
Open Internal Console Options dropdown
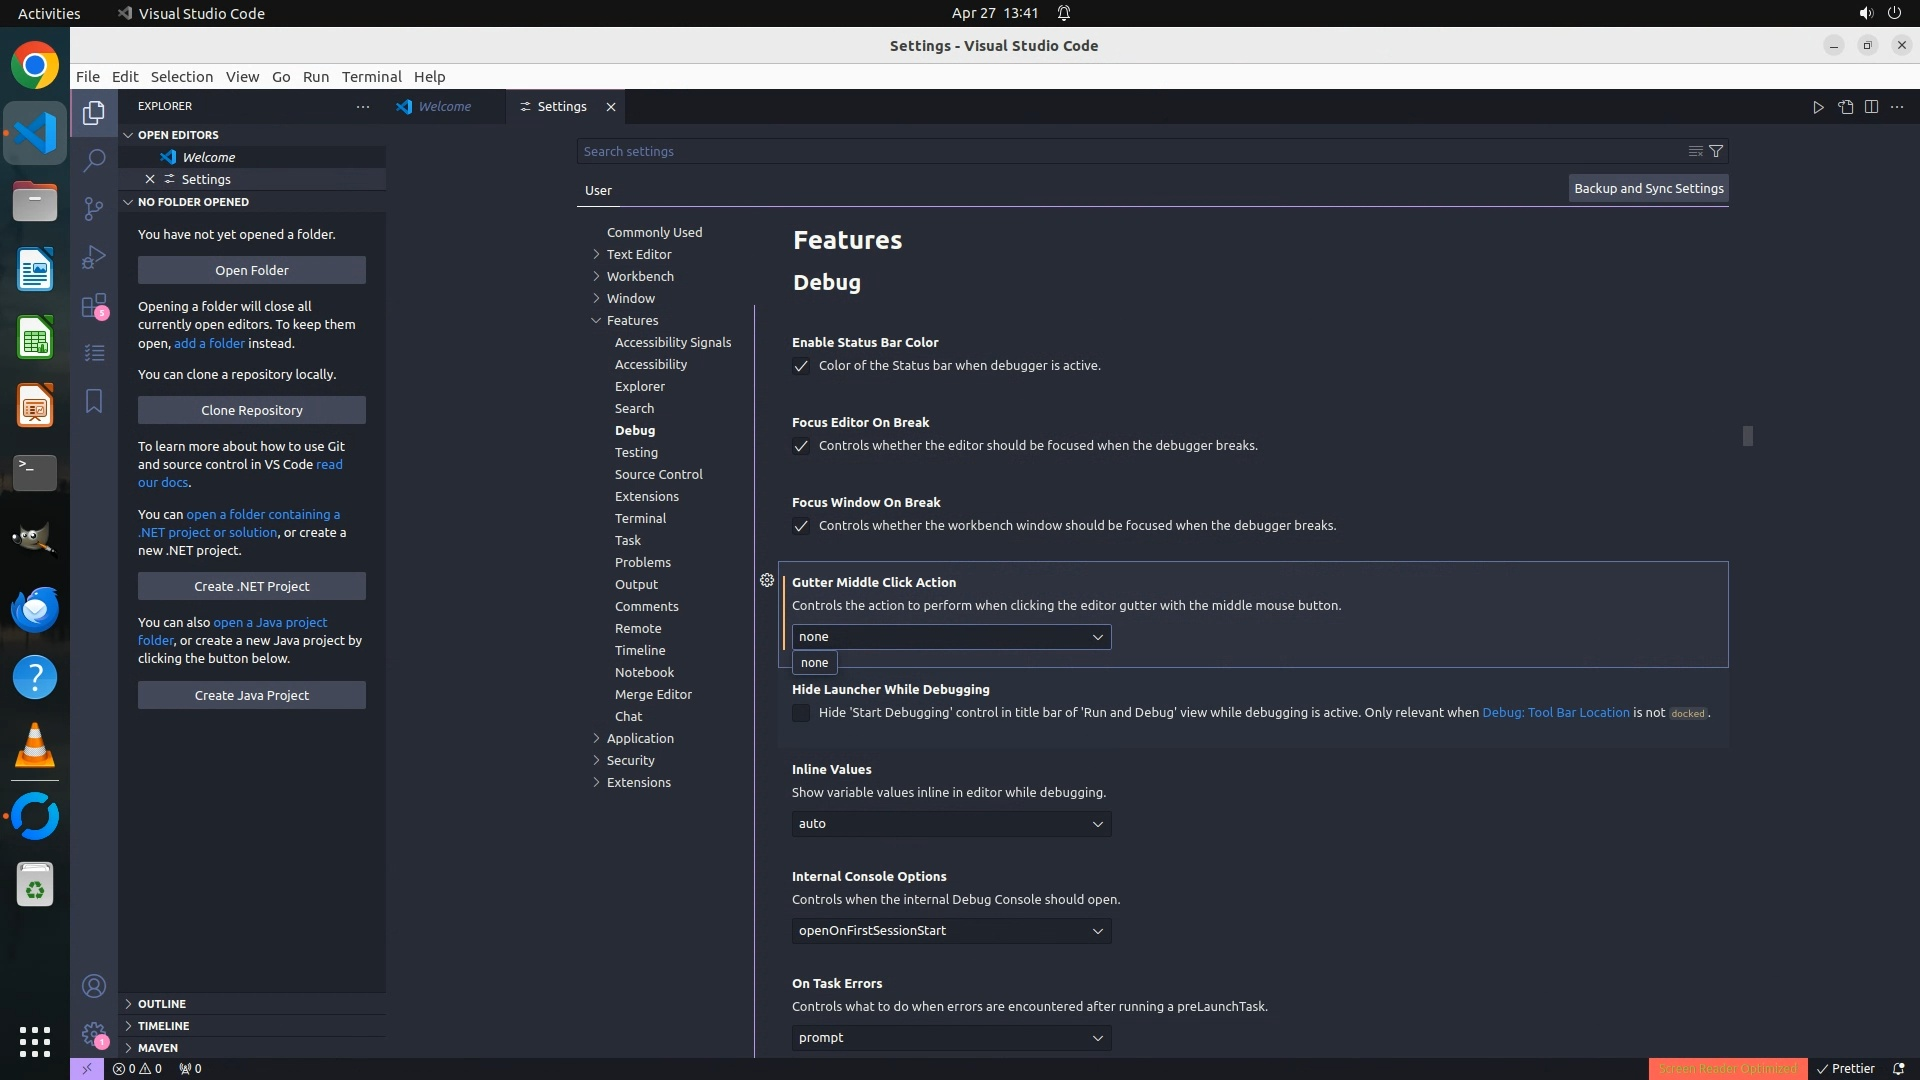click(x=951, y=931)
